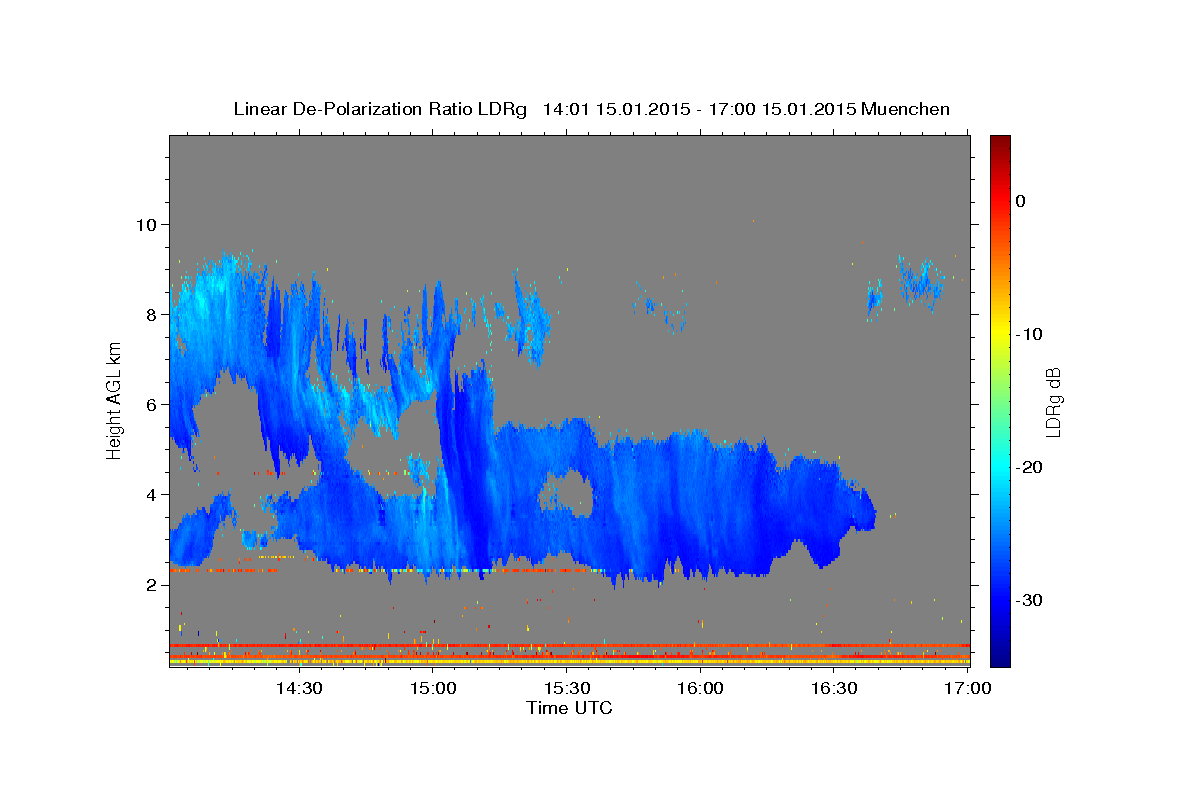Select the 16:30 time axis label

click(x=835, y=689)
